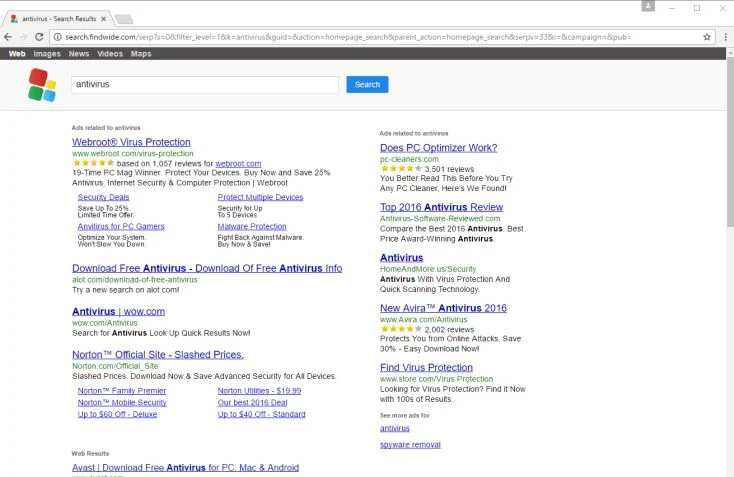
Task: Open Top 2016 Antivirus Review ad
Action: coord(441,207)
